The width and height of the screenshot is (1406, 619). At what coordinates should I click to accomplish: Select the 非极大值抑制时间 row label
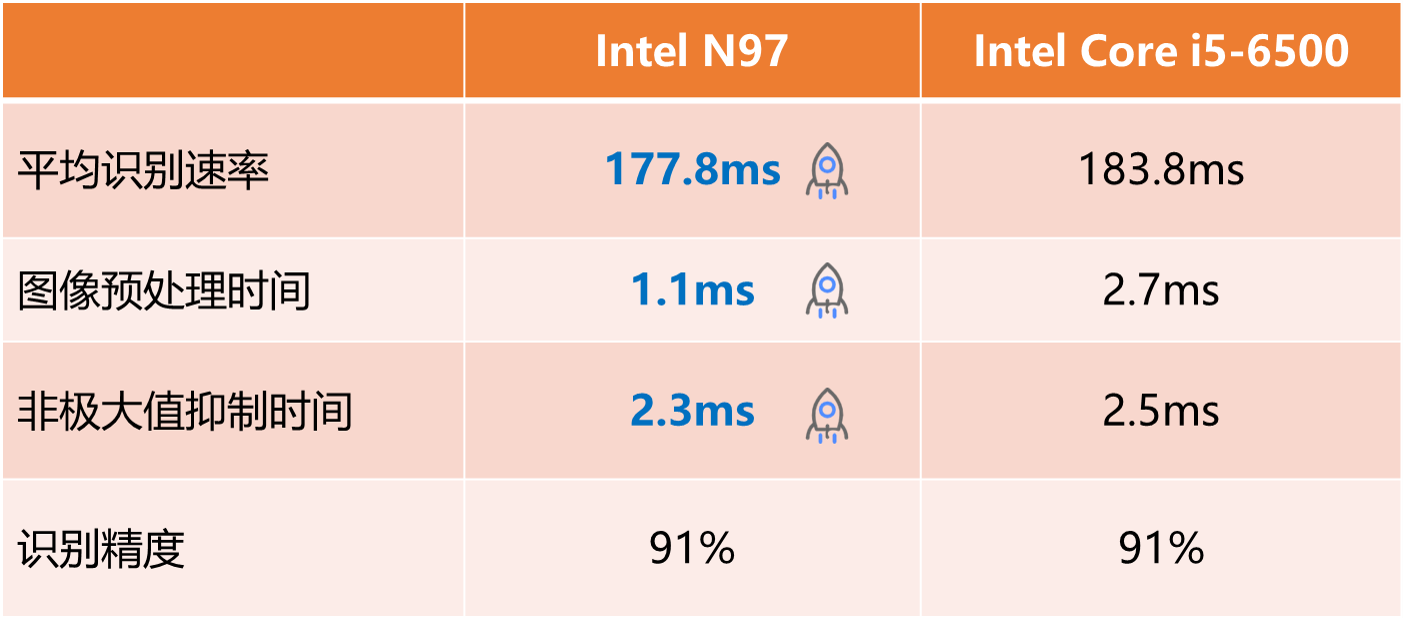185,412
